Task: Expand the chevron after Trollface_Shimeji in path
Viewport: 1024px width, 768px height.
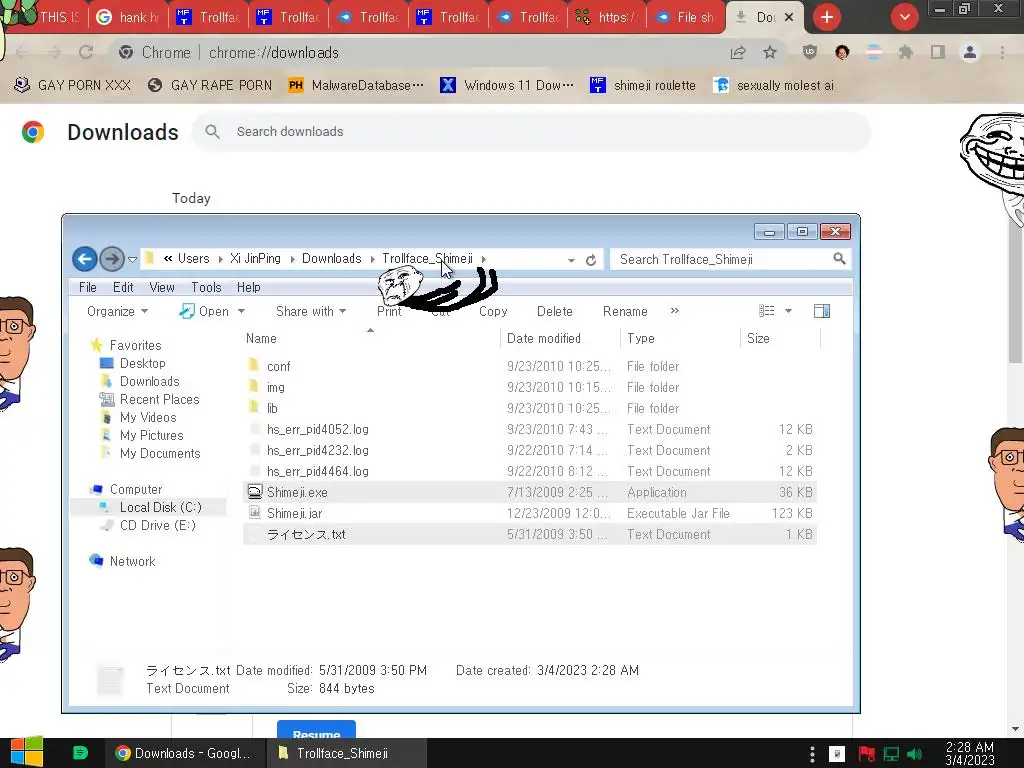Action: click(x=483, y=259)
